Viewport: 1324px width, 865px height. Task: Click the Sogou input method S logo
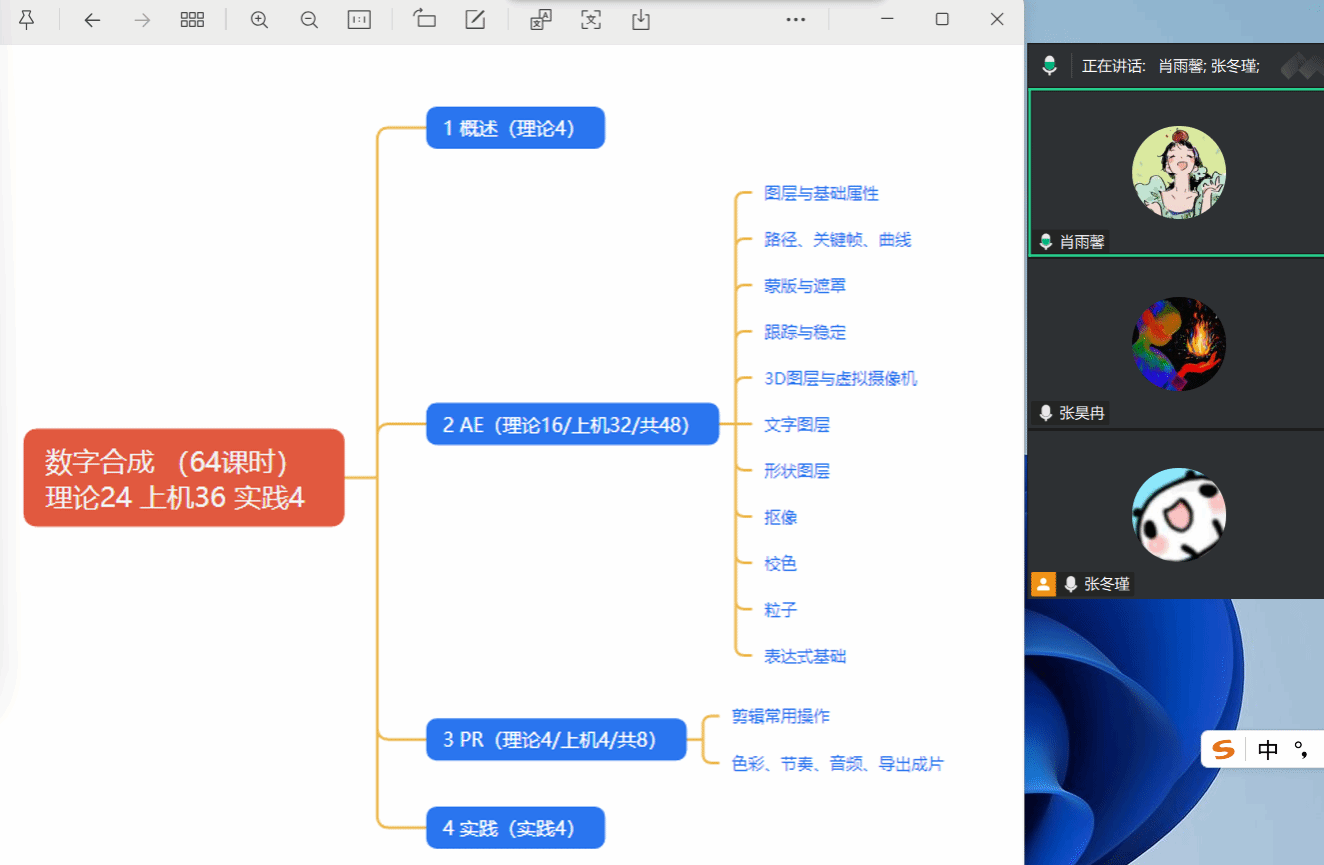(x=1224, y=750)
